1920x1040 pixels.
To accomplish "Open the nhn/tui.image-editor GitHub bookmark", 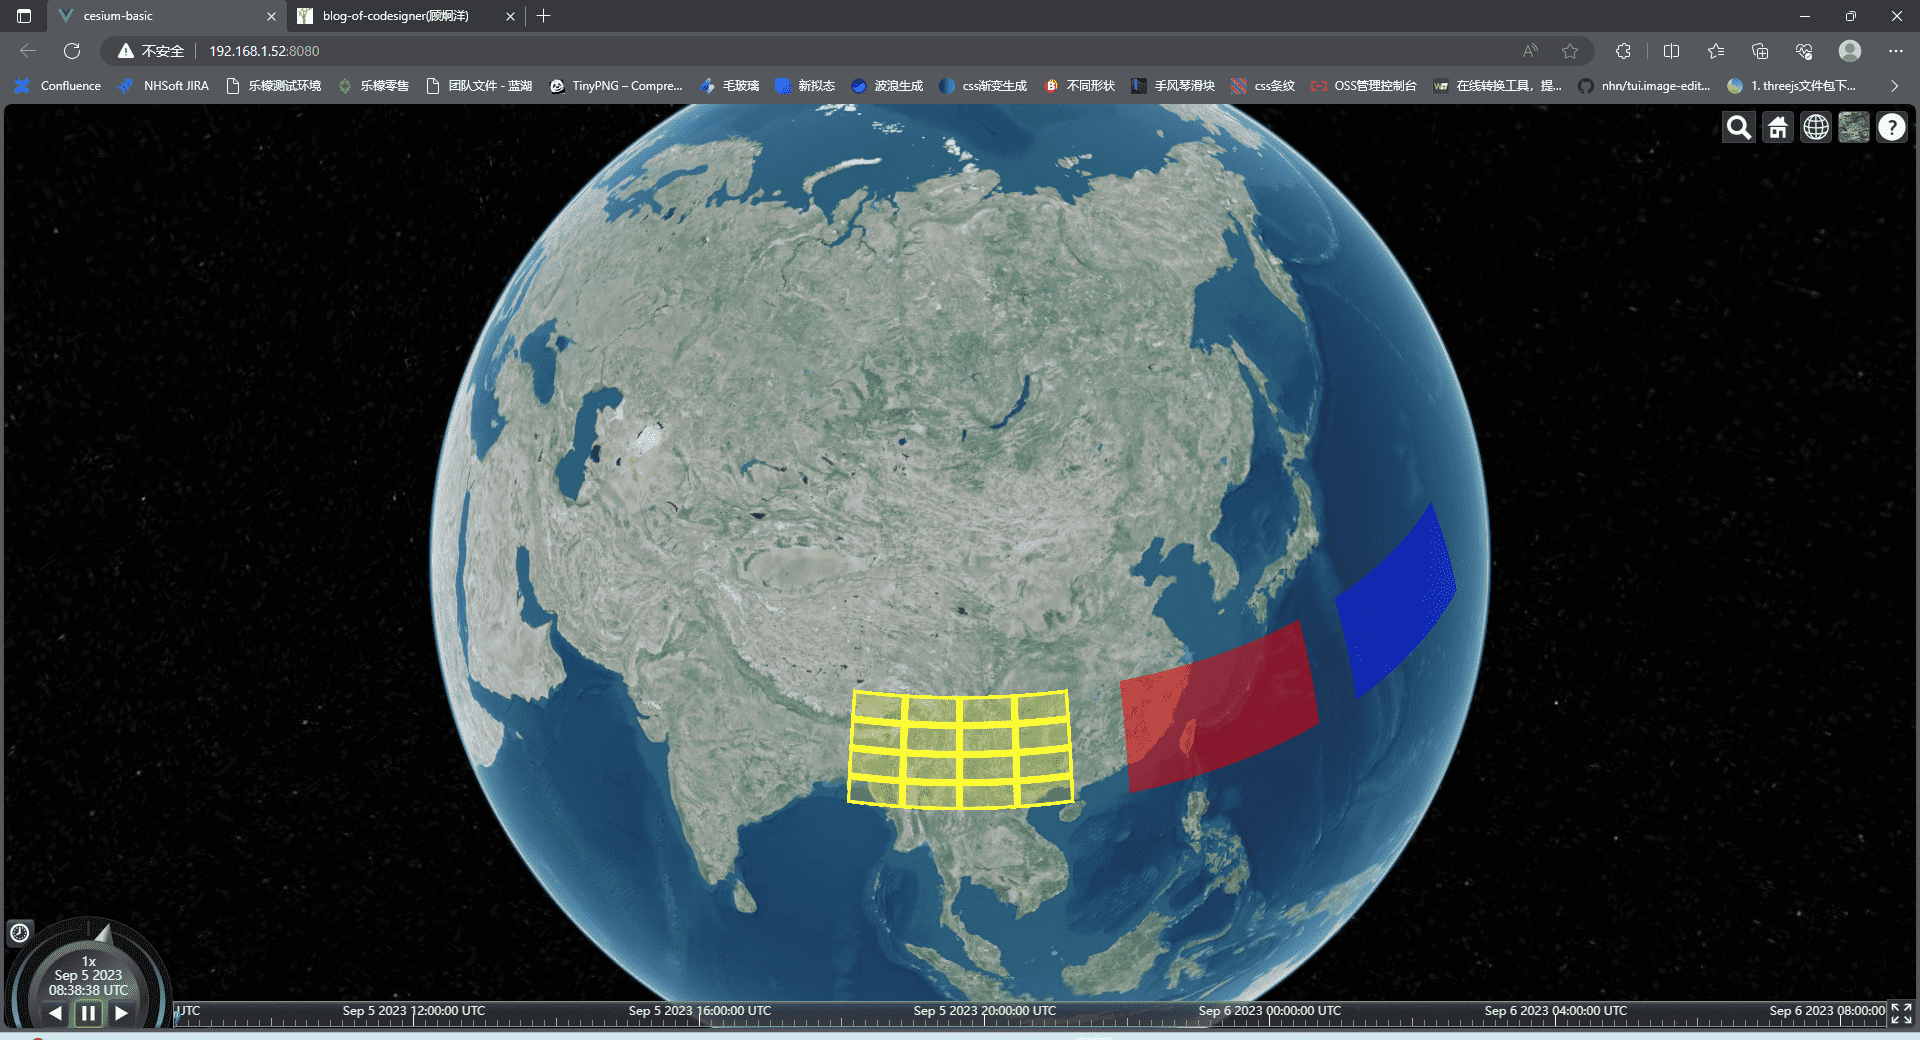I will [1644, 86].
